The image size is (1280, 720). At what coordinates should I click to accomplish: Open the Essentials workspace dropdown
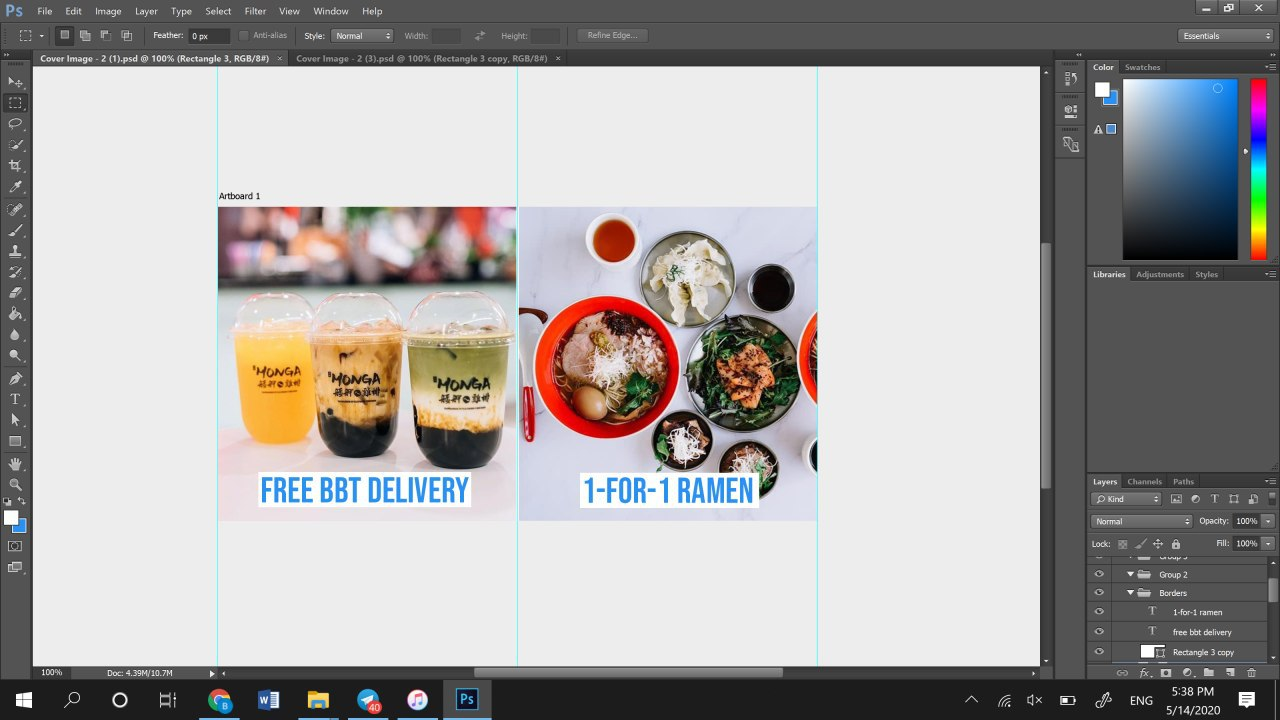(1226, 36)
